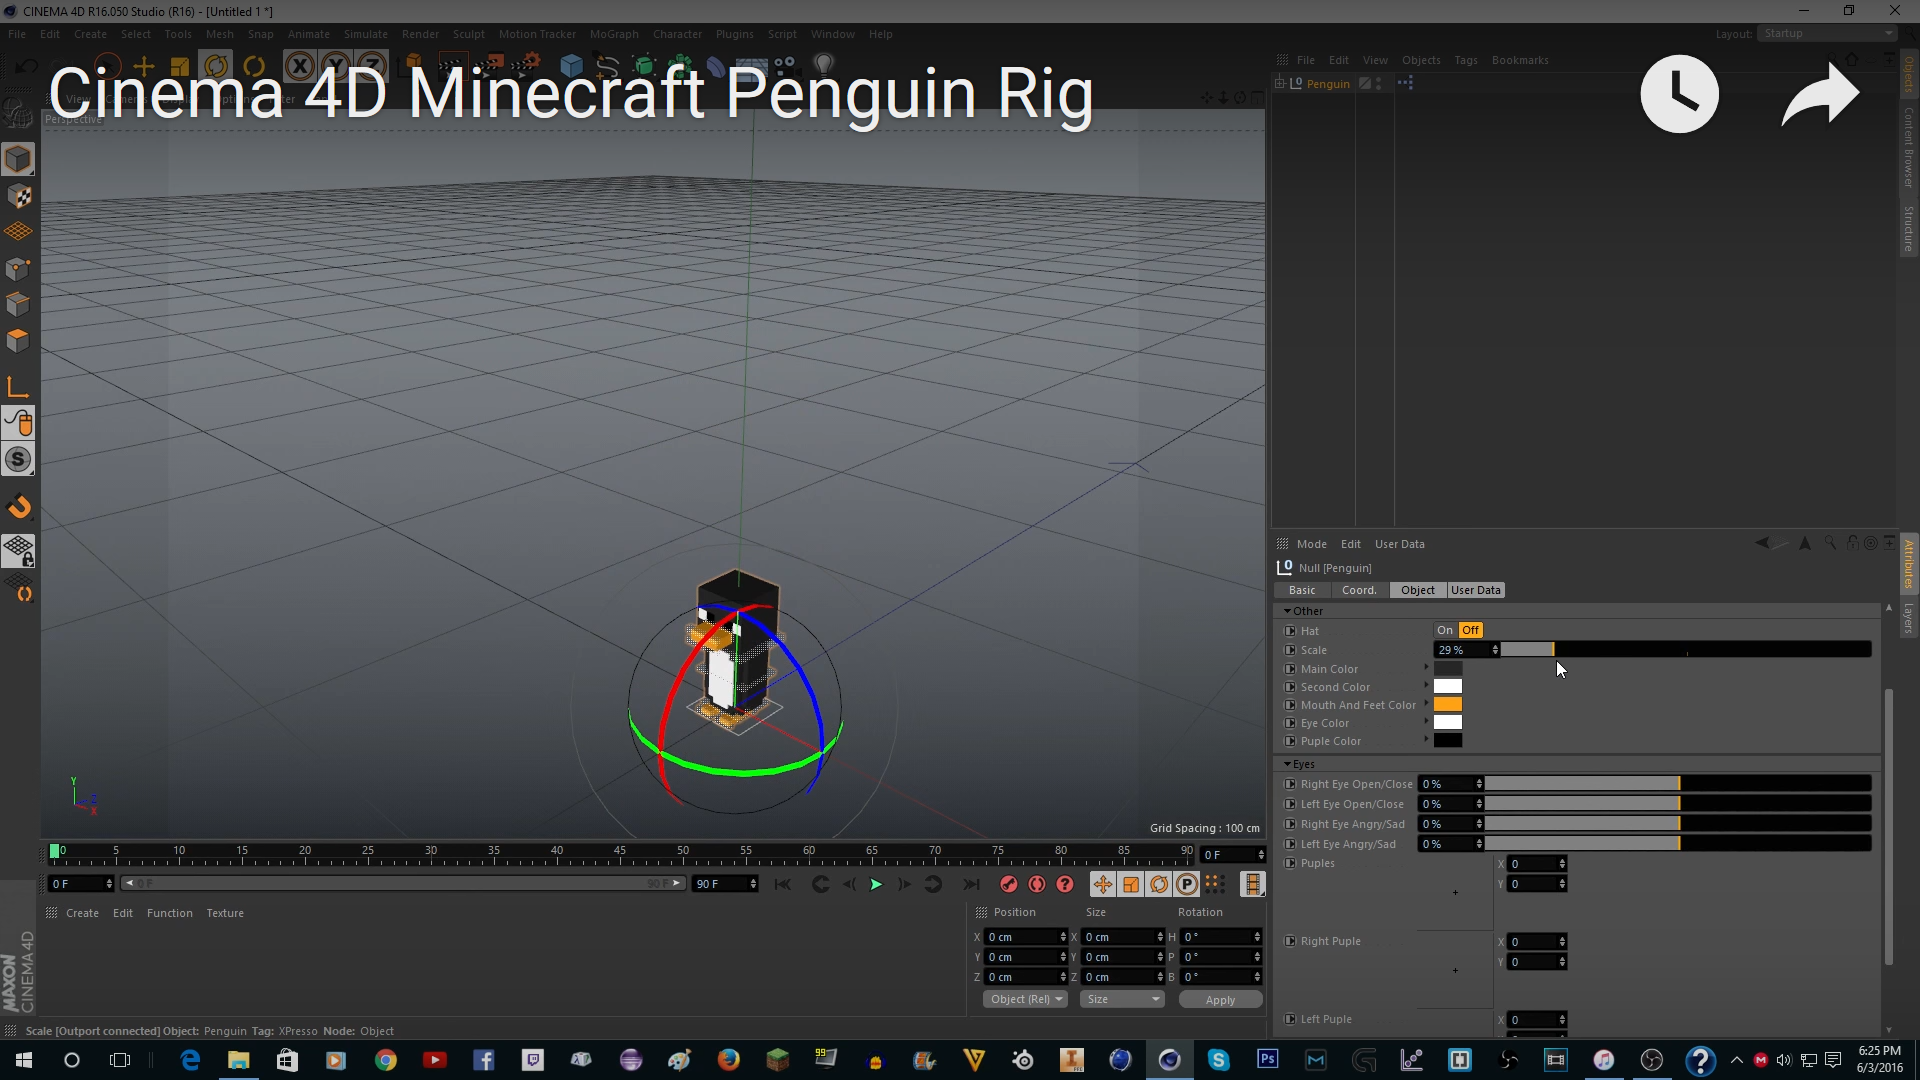The height and width of the screenshot is (1080, 1920).
Task: Switch to Edges mode icon
Action: (x=18, y=305)
